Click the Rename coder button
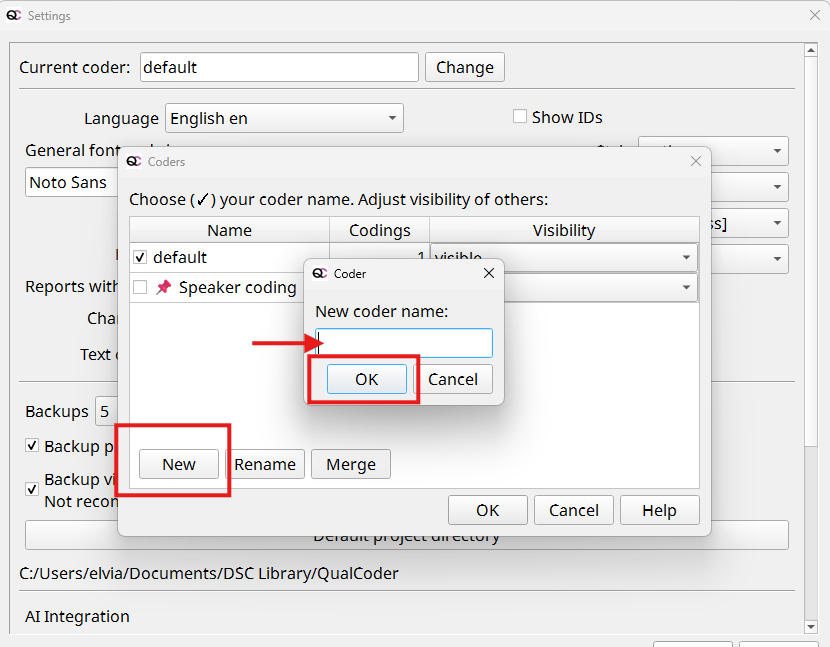830x647 pixels. click(265, 464)
